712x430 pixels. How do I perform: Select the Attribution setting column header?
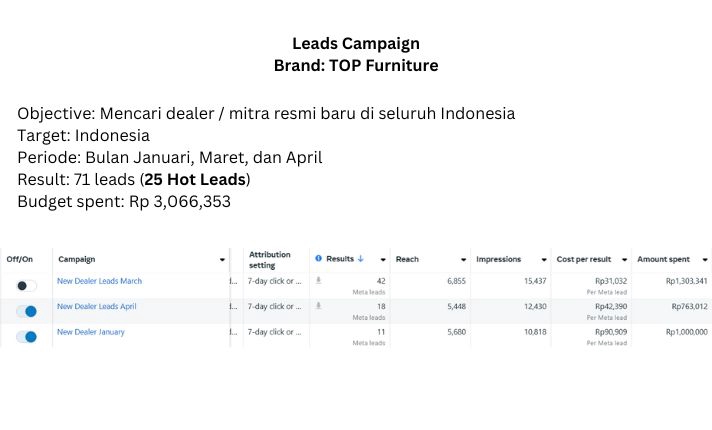pos(269,260)
